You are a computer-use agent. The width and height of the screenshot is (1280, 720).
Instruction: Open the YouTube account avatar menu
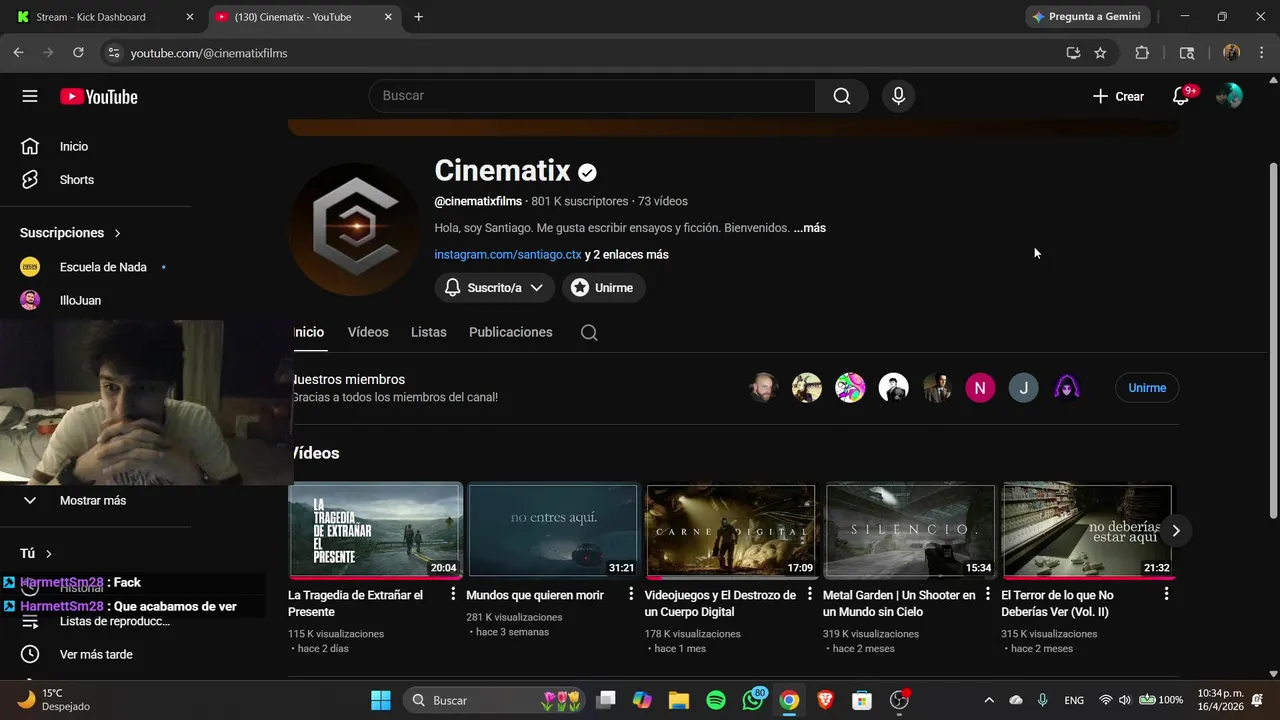coord(1229,96)
